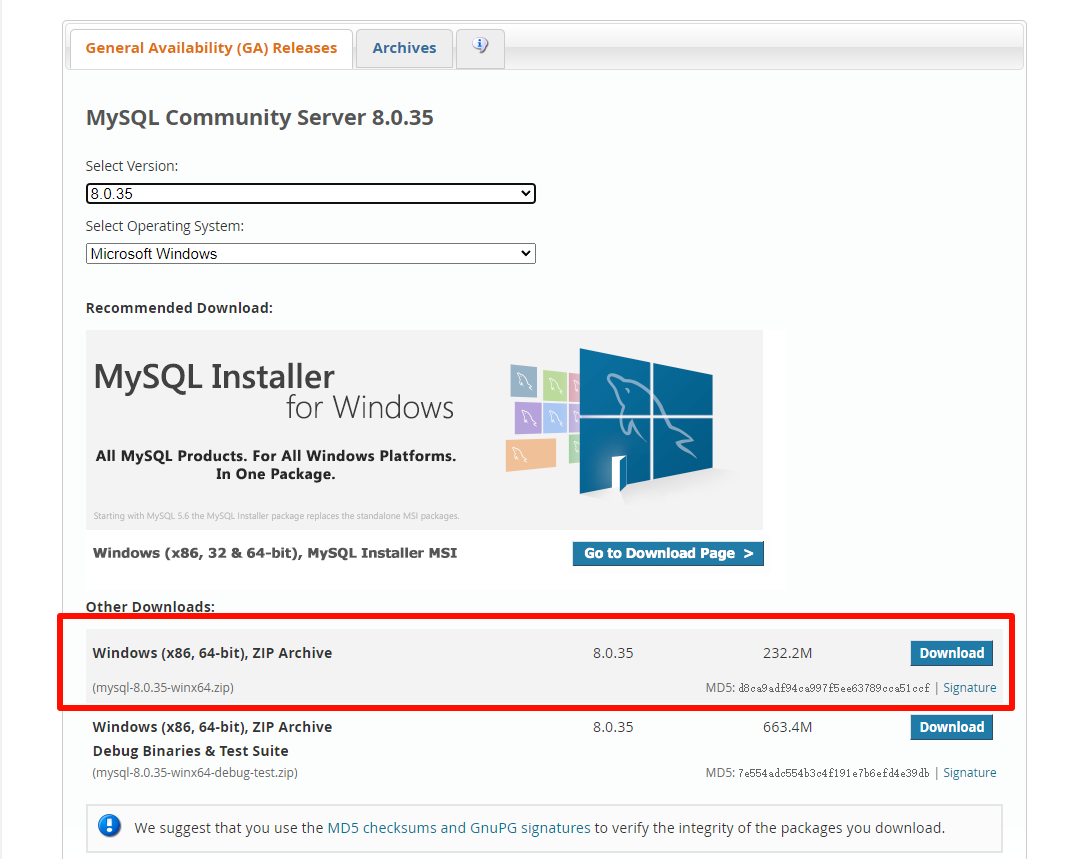Select filename text (mysql-8.0.35-winx64-debug-test.zip)

(x=195, y=772)
